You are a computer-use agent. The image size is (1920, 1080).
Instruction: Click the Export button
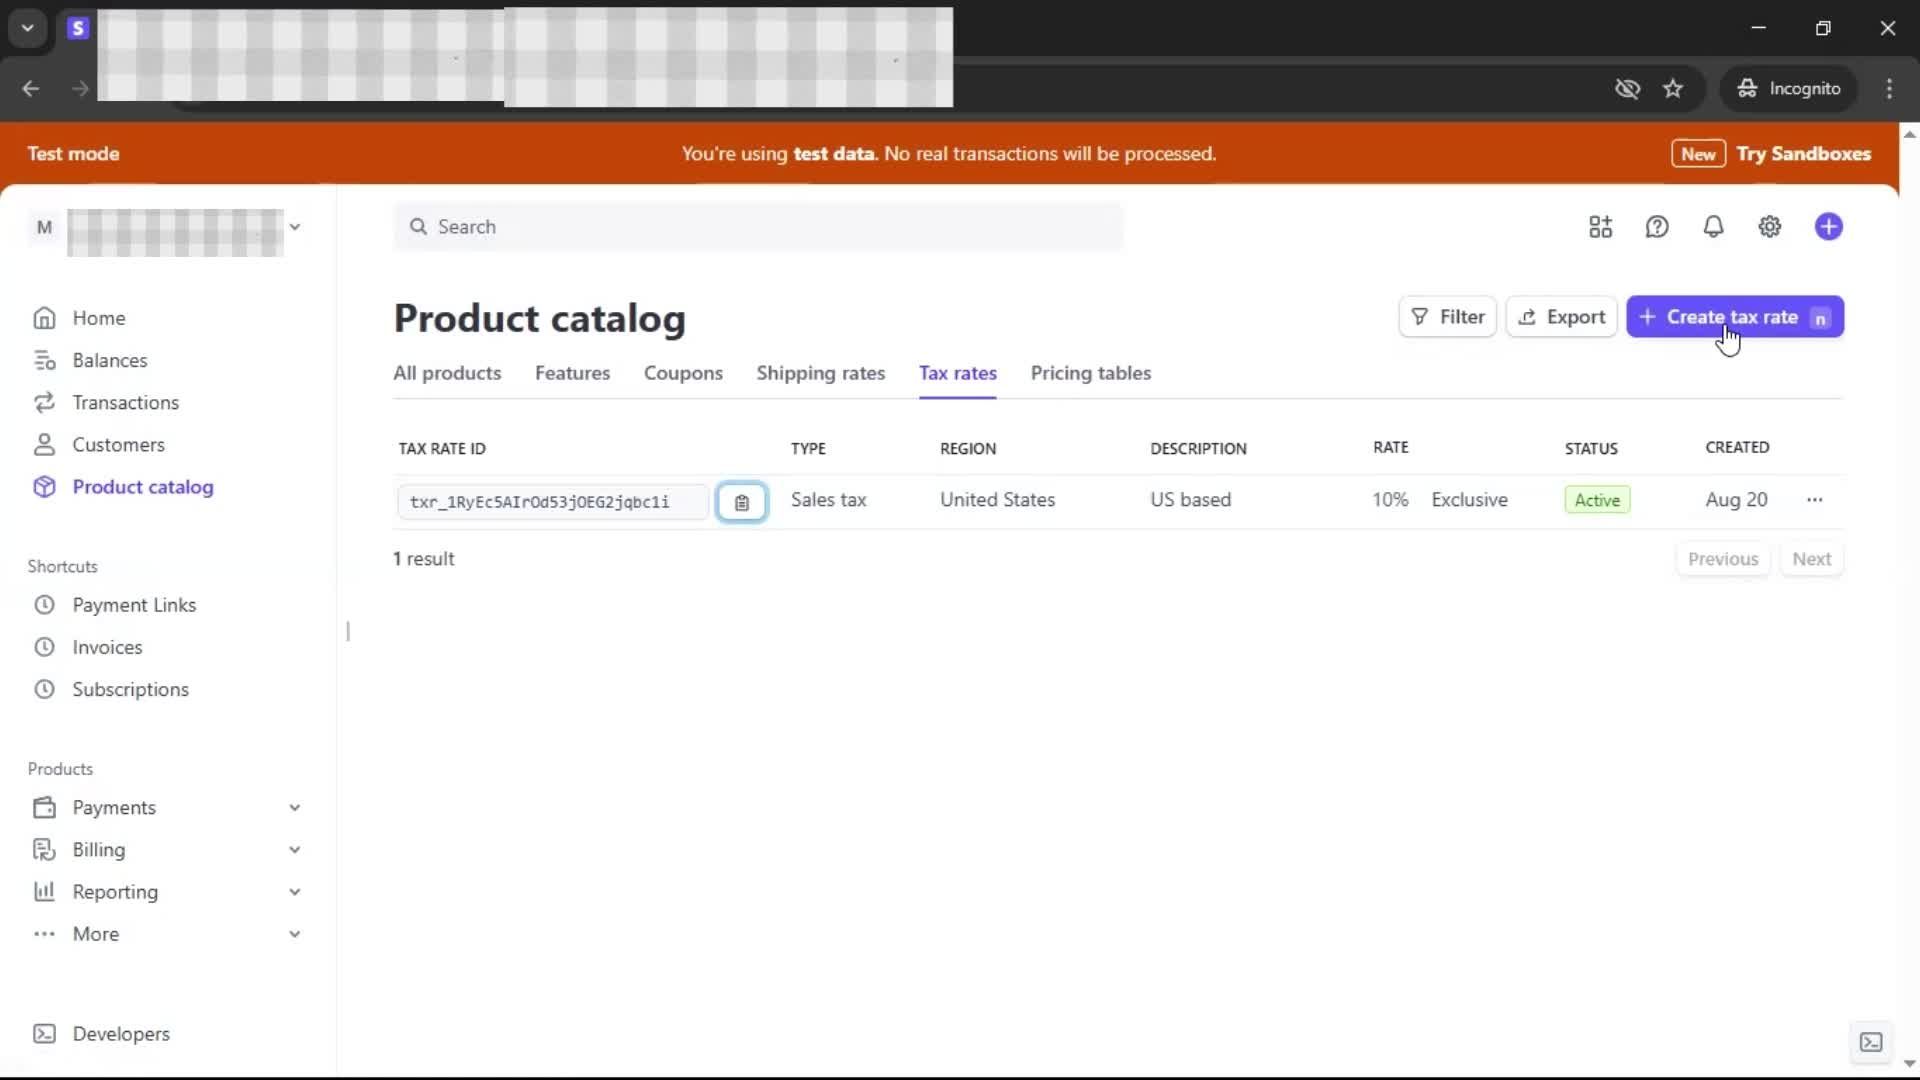pos(1561,317)
